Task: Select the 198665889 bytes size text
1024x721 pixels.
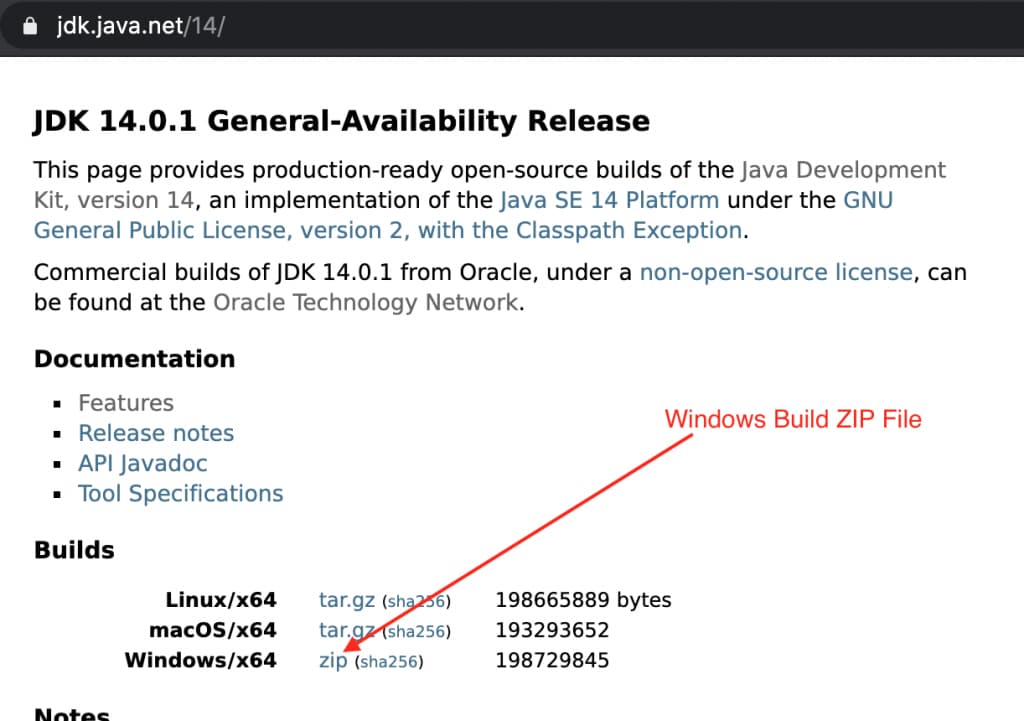Action: [583, 600]
